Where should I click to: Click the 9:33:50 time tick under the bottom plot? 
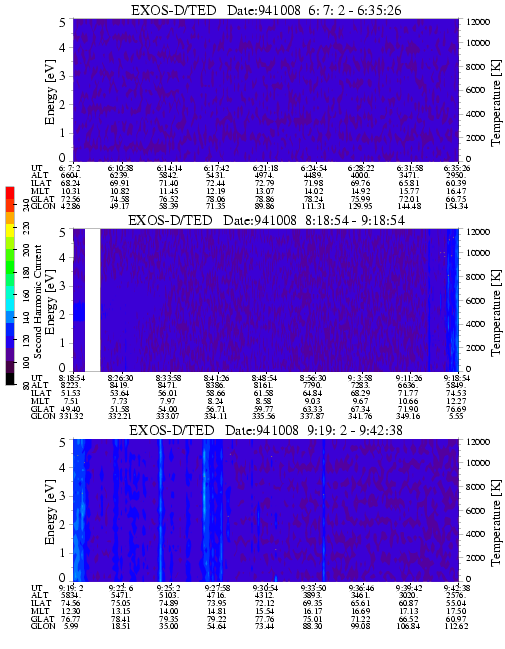[313, 588]
